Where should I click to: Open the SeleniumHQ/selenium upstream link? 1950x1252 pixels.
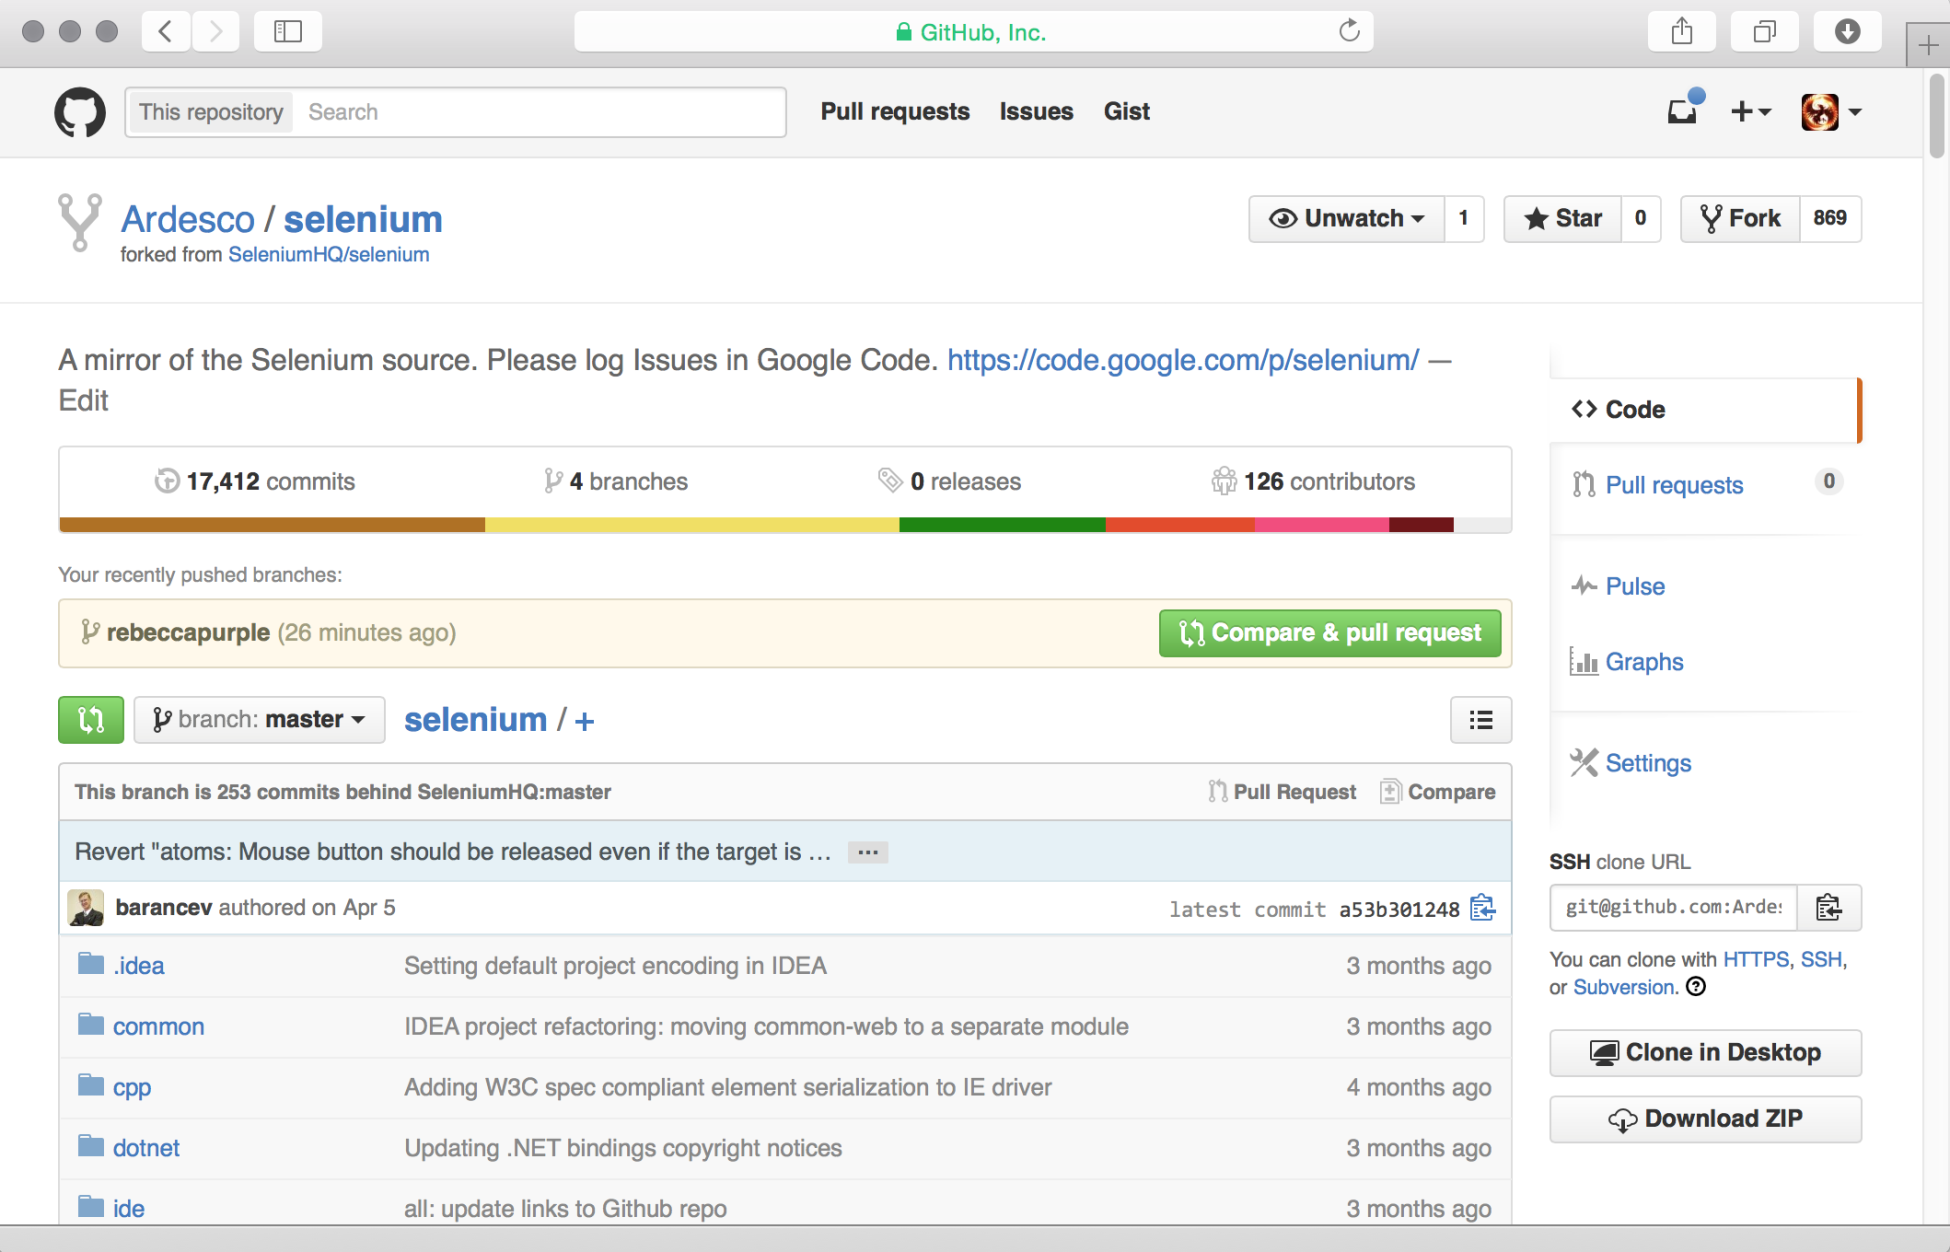click(329, 255)
